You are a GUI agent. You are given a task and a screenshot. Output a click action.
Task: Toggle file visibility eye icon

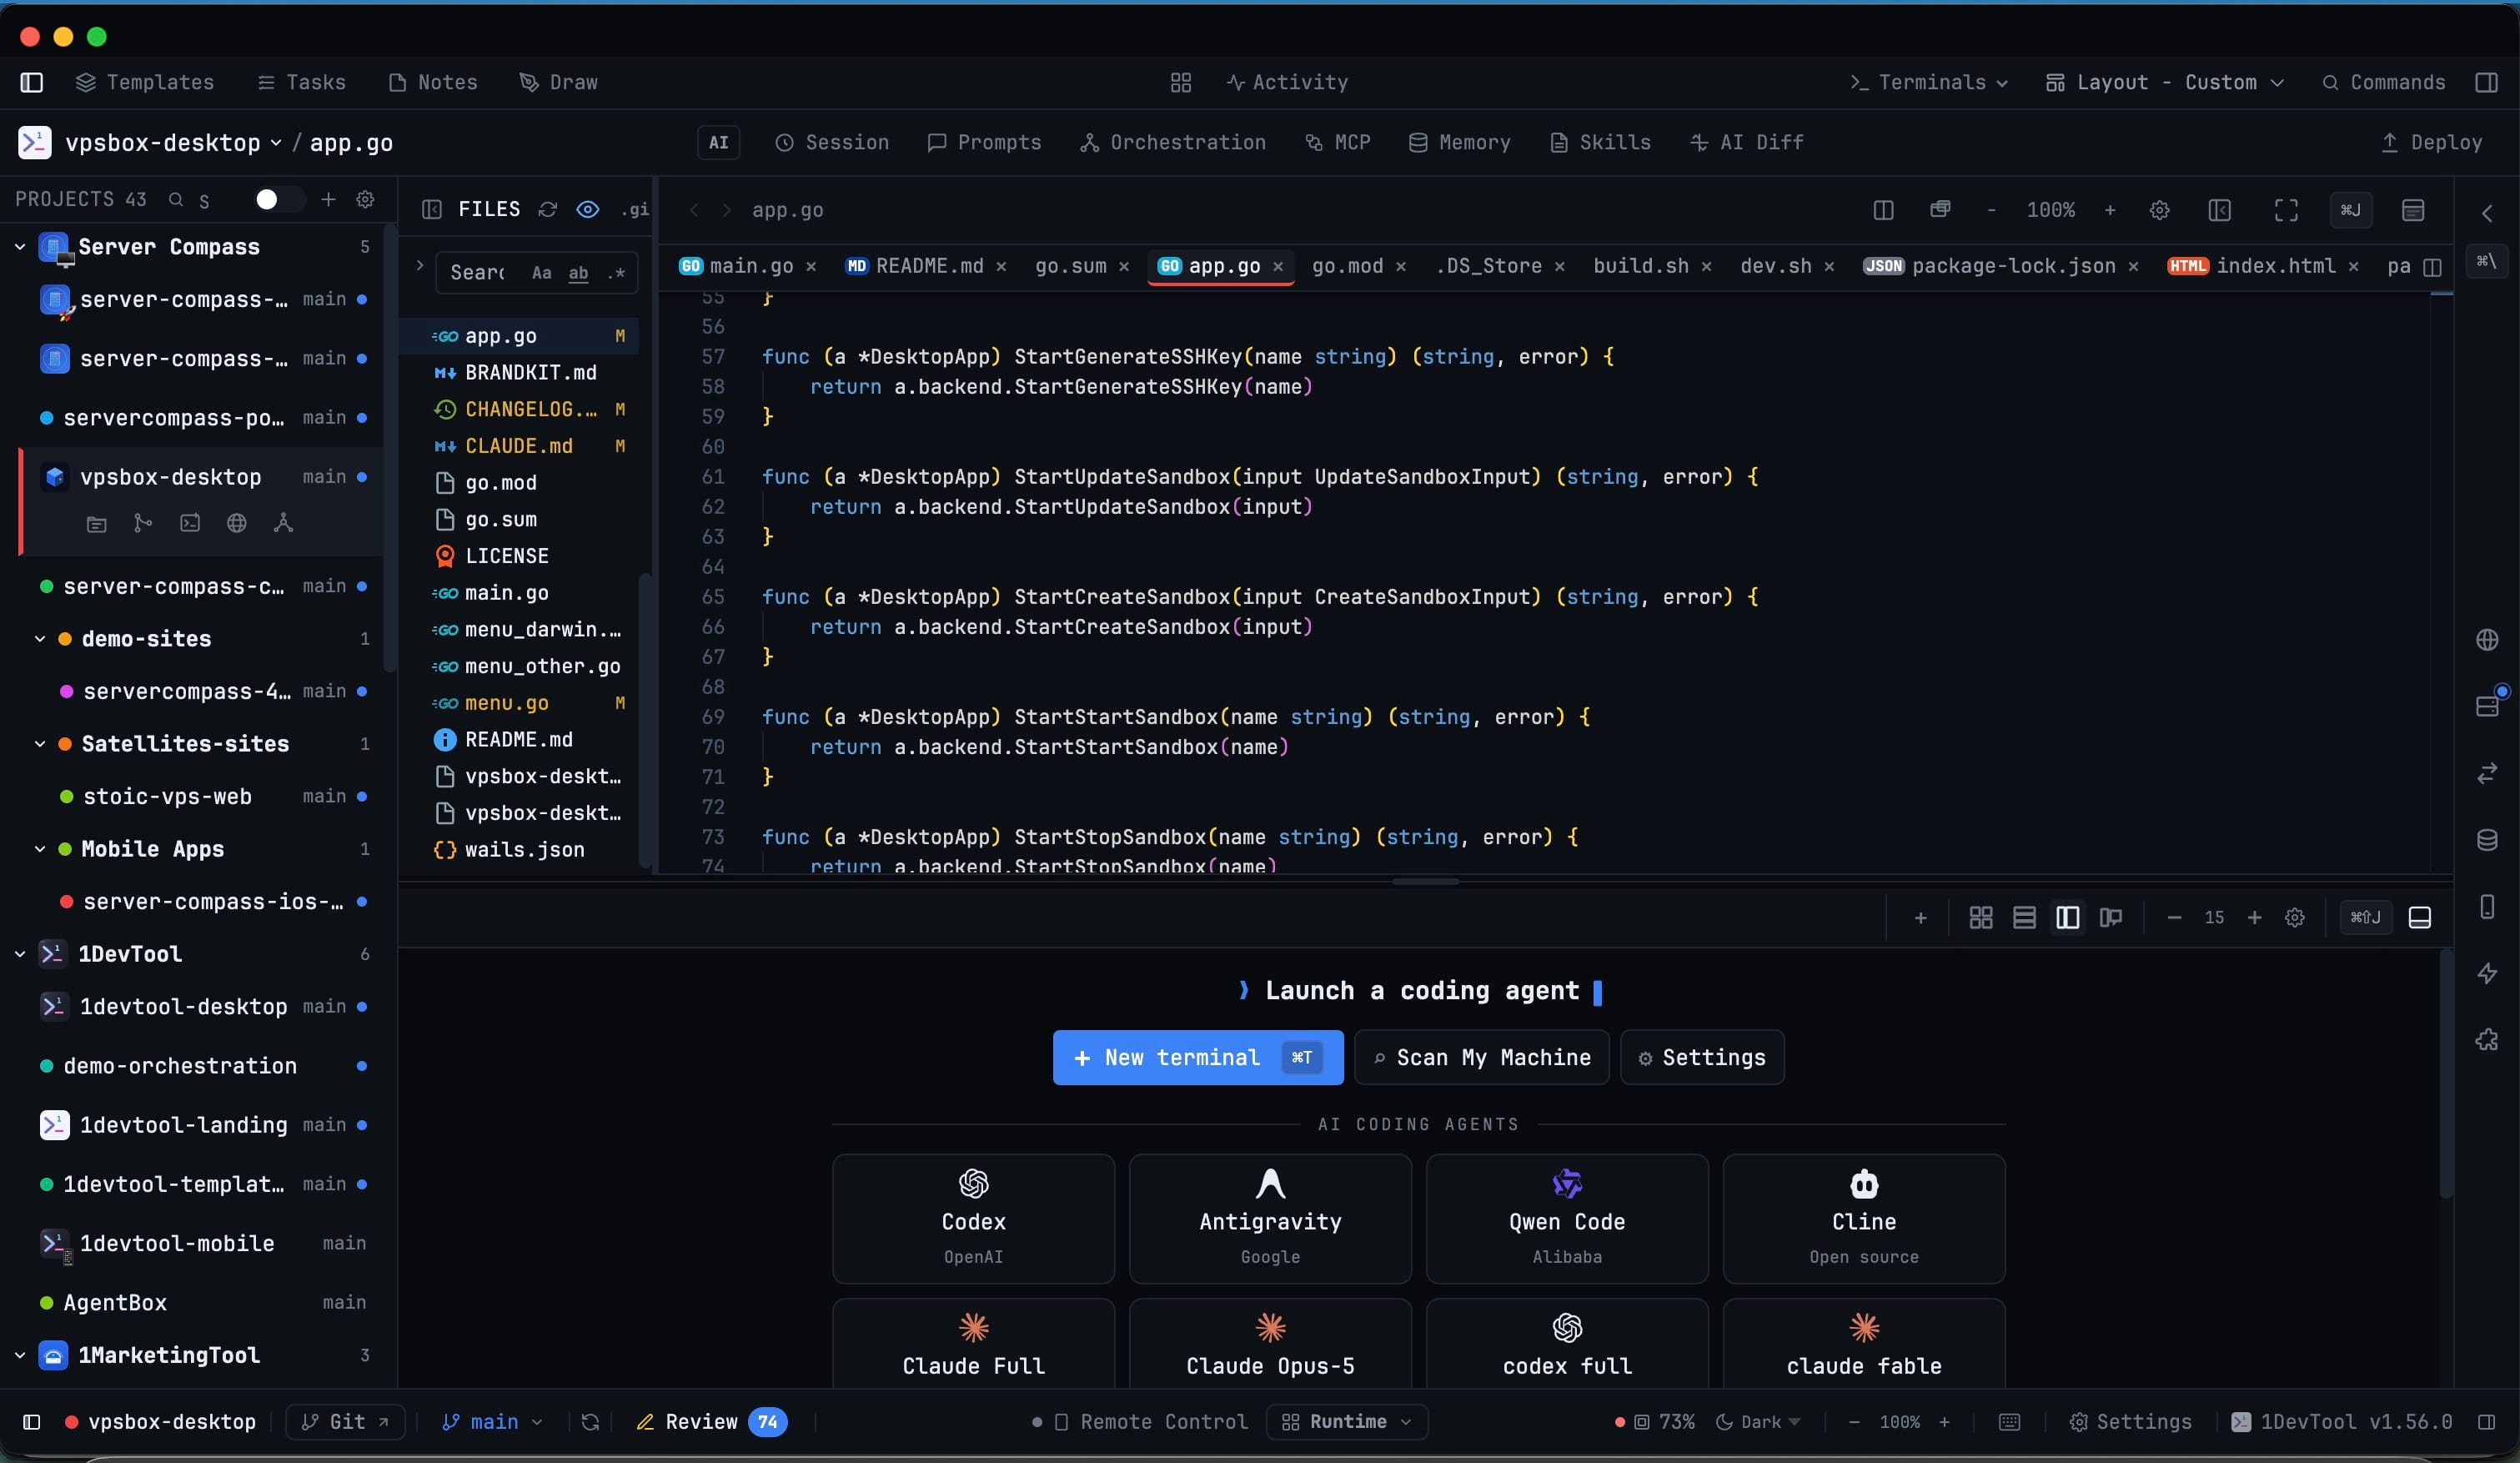588,209
